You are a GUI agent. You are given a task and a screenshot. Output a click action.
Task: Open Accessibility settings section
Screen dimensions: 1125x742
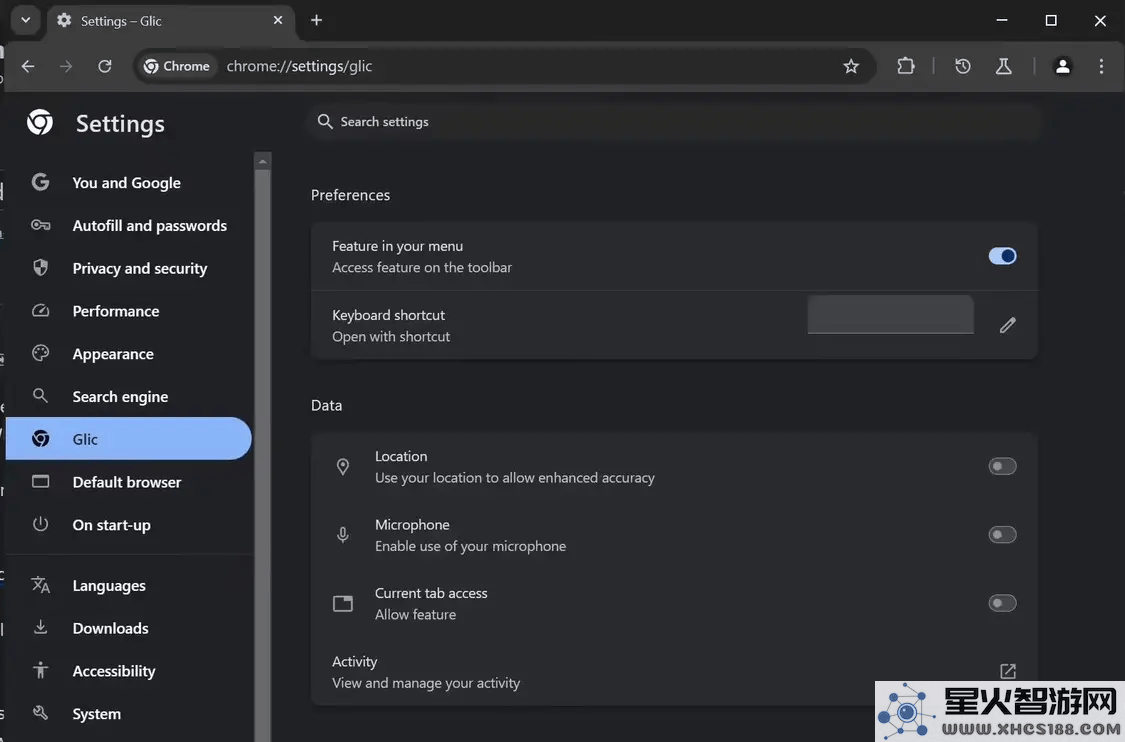pos(128,670)
